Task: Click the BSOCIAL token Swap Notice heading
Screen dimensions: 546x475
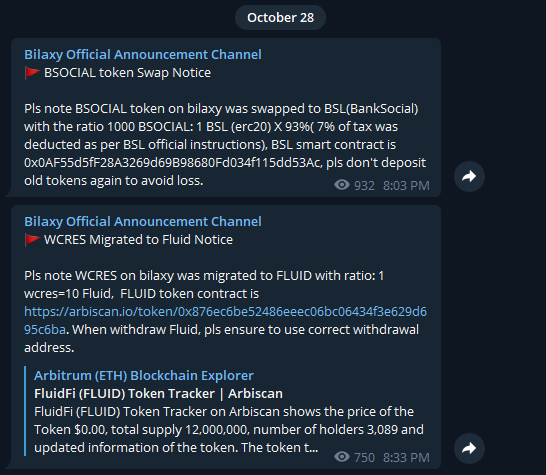Action: [x=127, y=73]
